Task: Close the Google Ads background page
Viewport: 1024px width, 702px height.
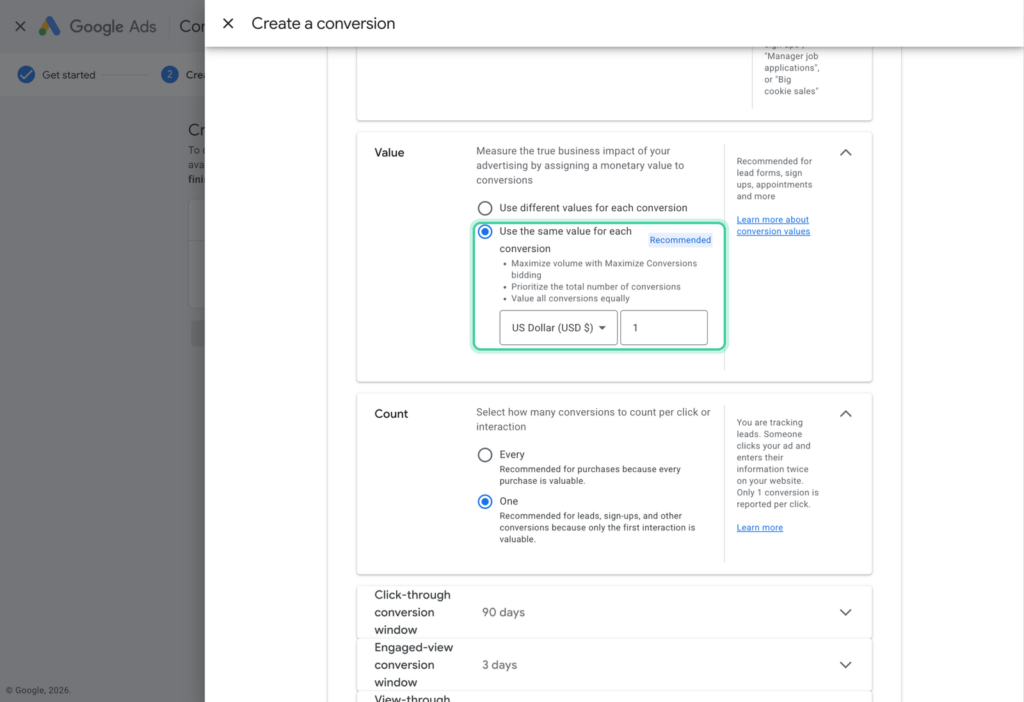Action: 20,26
